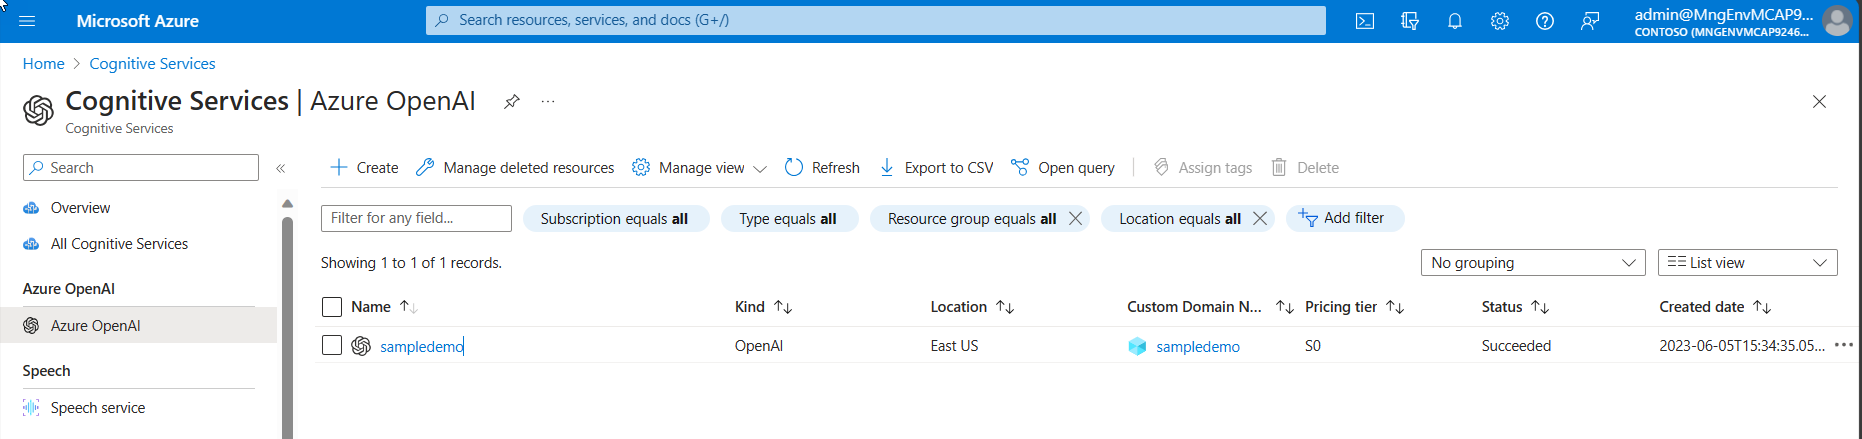This screenshot has width=1862, height=439.
Task: Refresh the resource list
Action: (x=822, y=168)
